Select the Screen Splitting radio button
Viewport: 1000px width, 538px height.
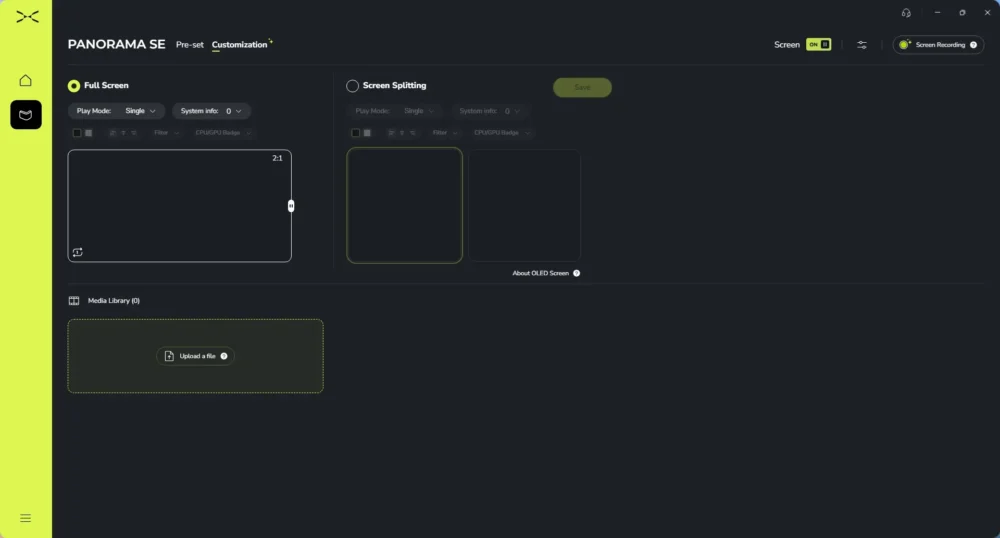point(352,85)
